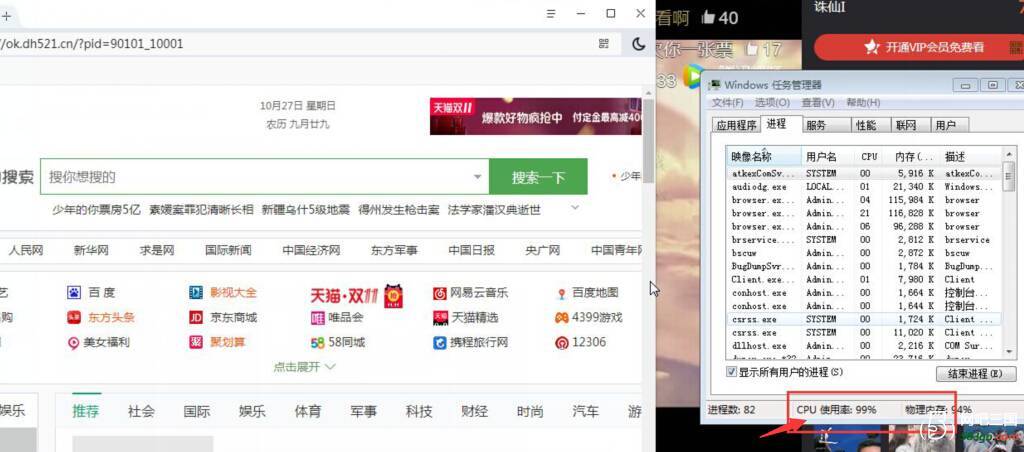Select 推荐 news category tab

pyautogui.click(x=86, y=412)
